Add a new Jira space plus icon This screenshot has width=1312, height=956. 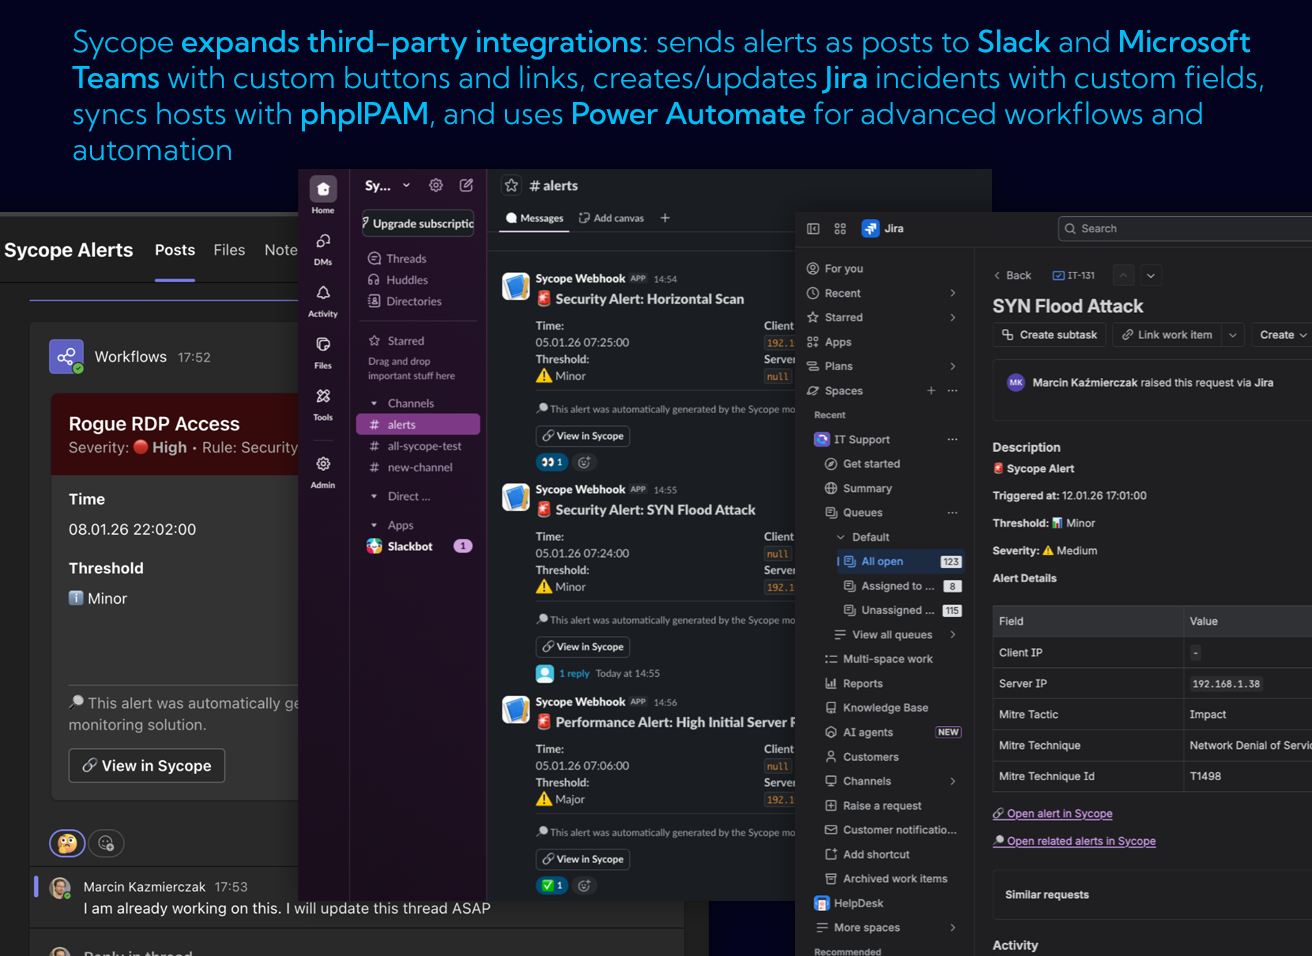coord(931,391)
